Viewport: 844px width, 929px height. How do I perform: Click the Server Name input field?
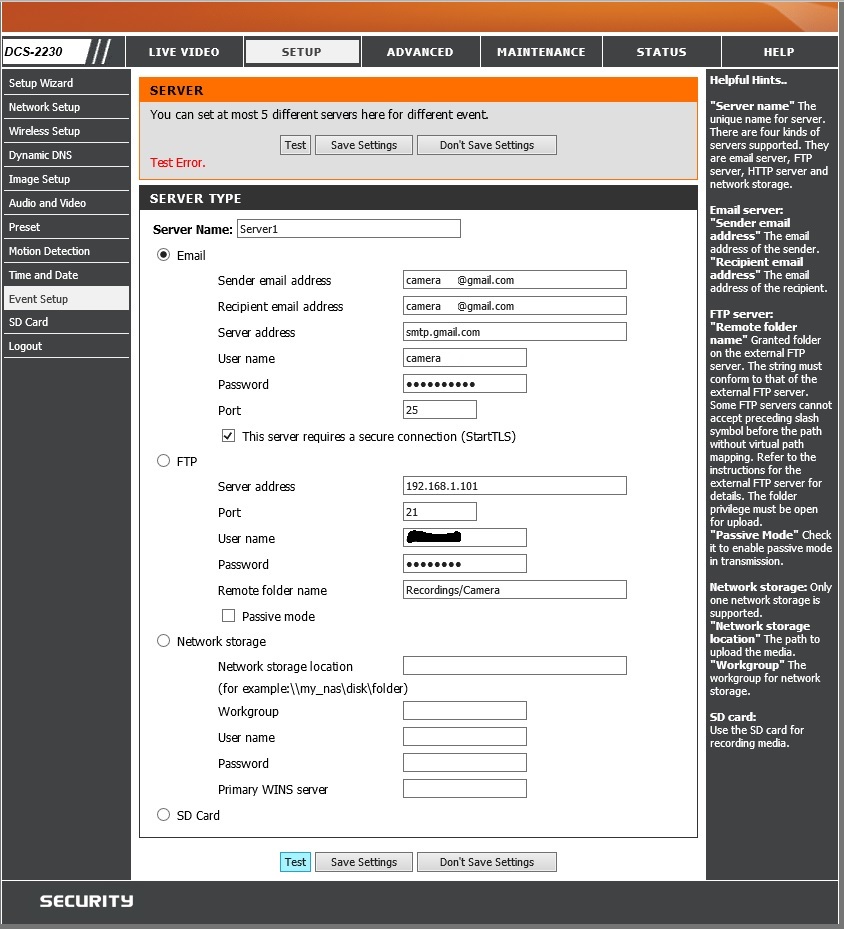click(x=348, y=229)
